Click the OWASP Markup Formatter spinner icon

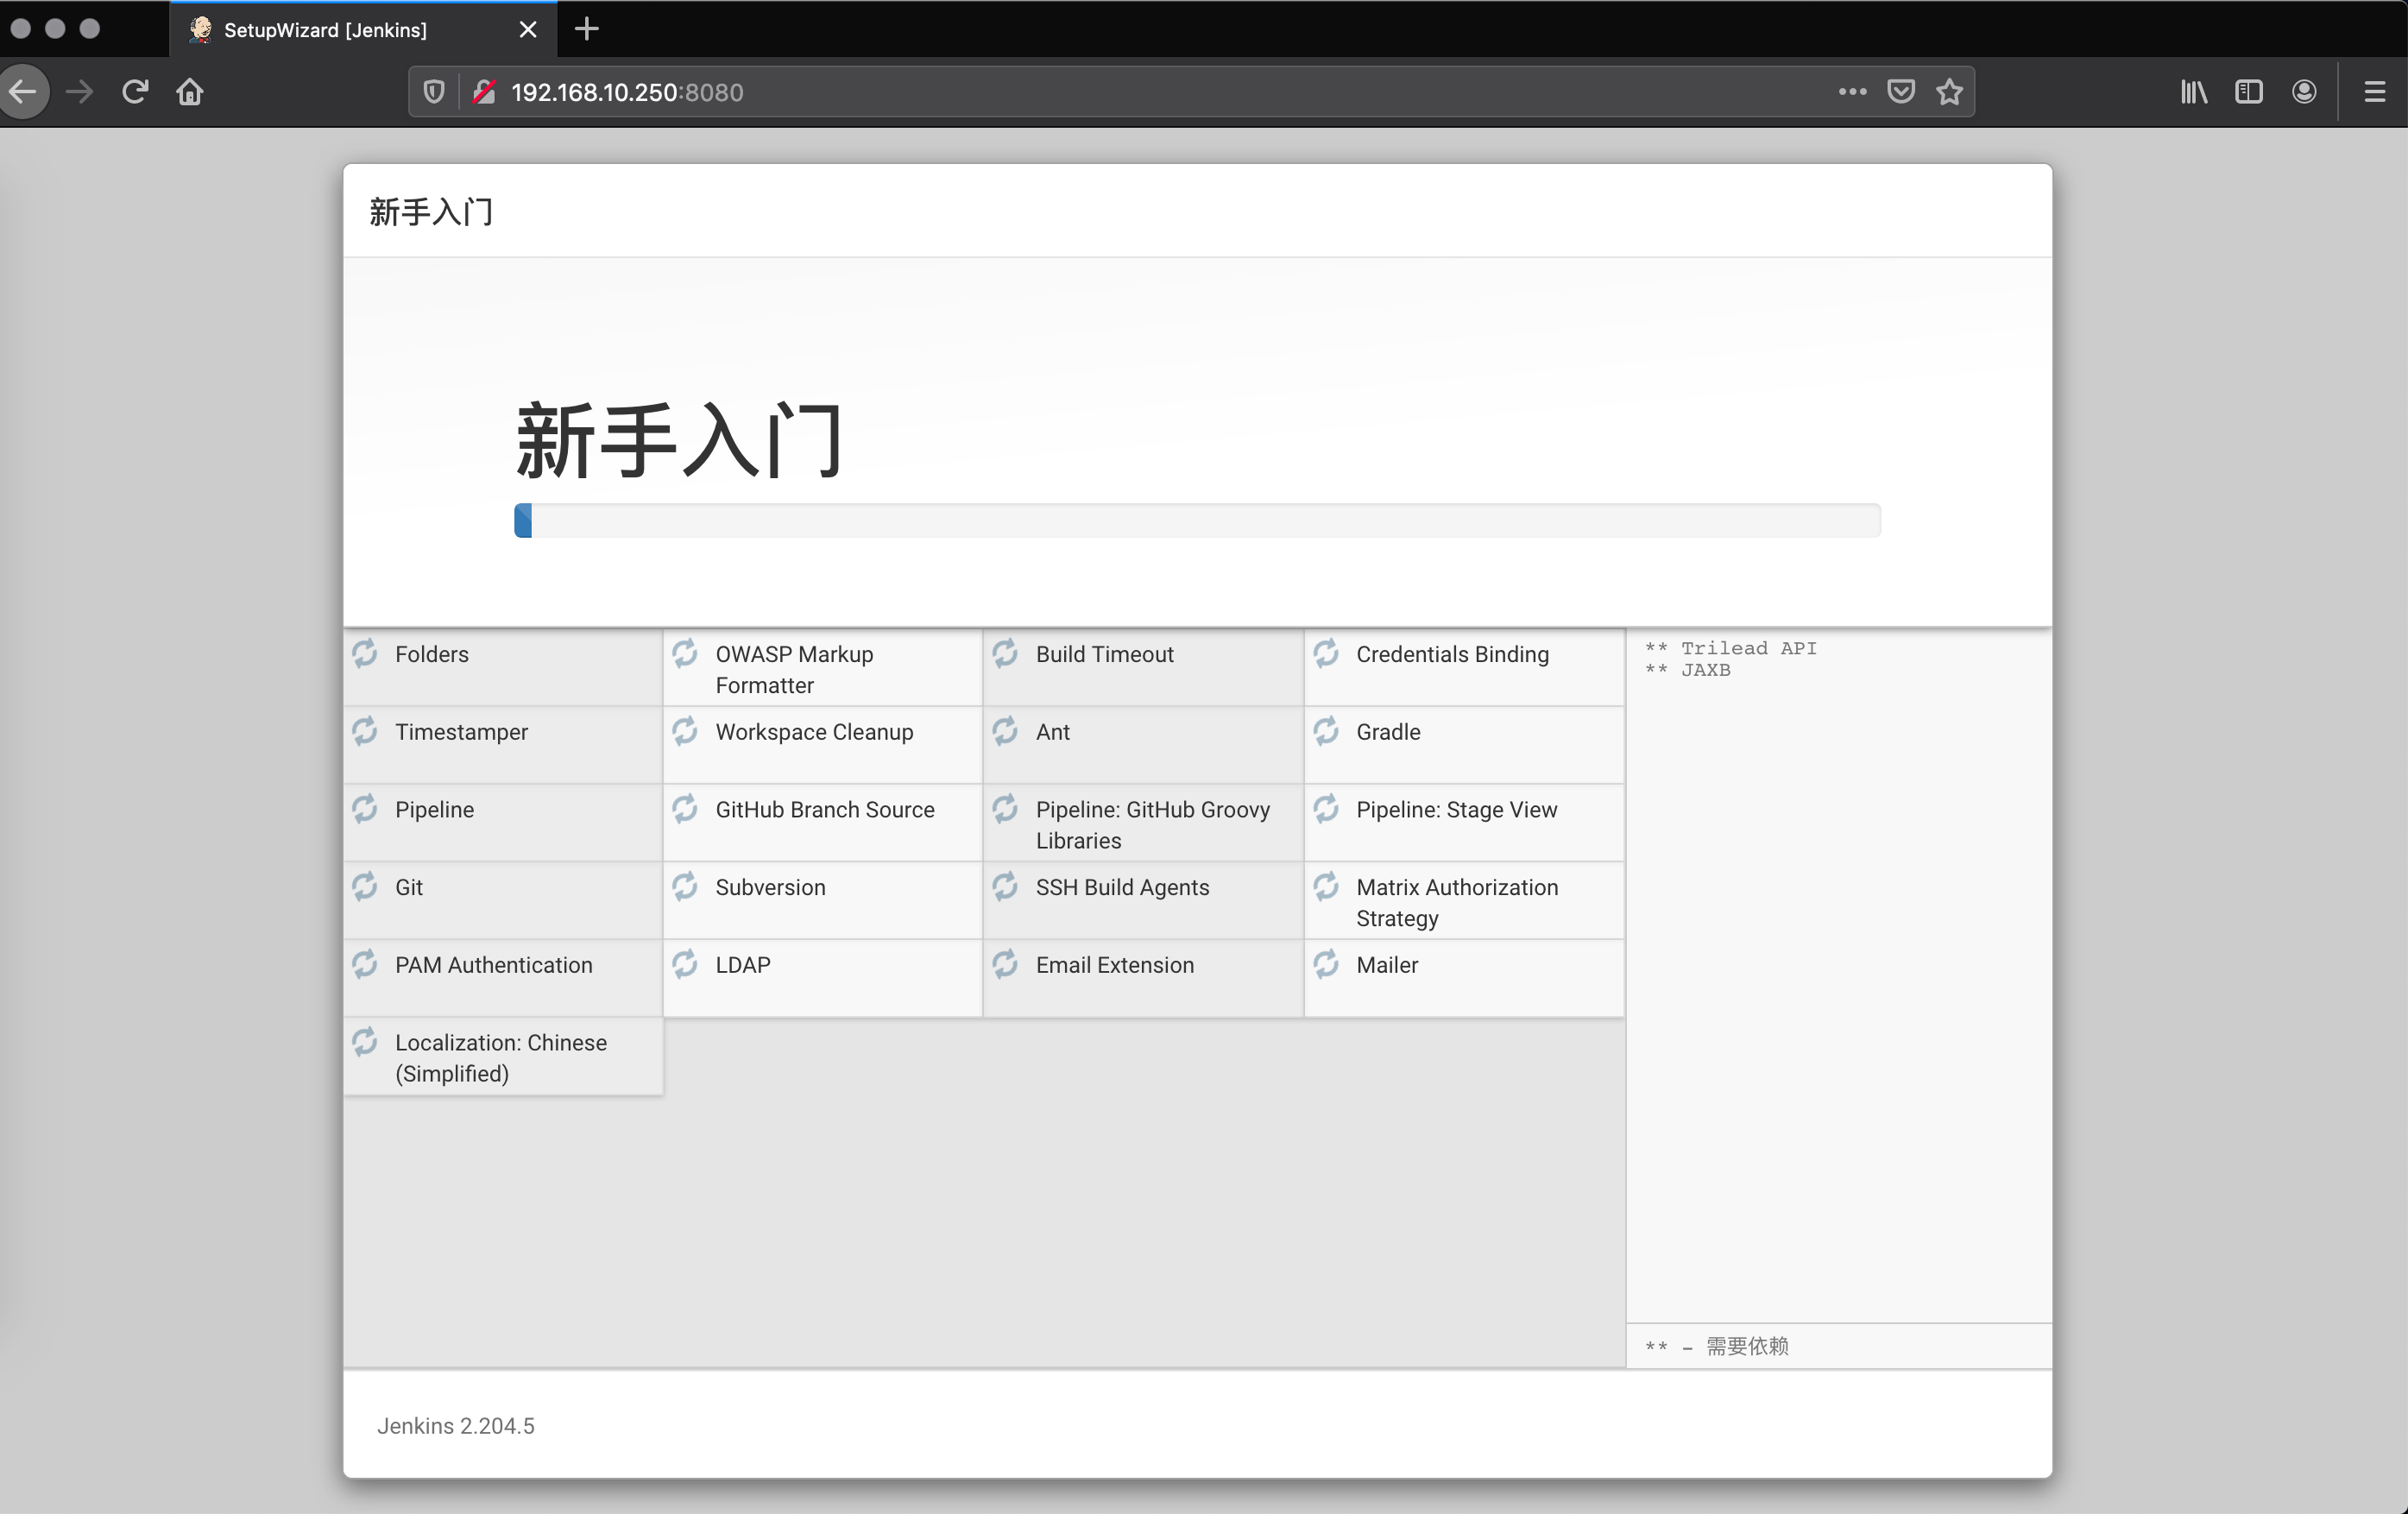(x=685, y=653)
